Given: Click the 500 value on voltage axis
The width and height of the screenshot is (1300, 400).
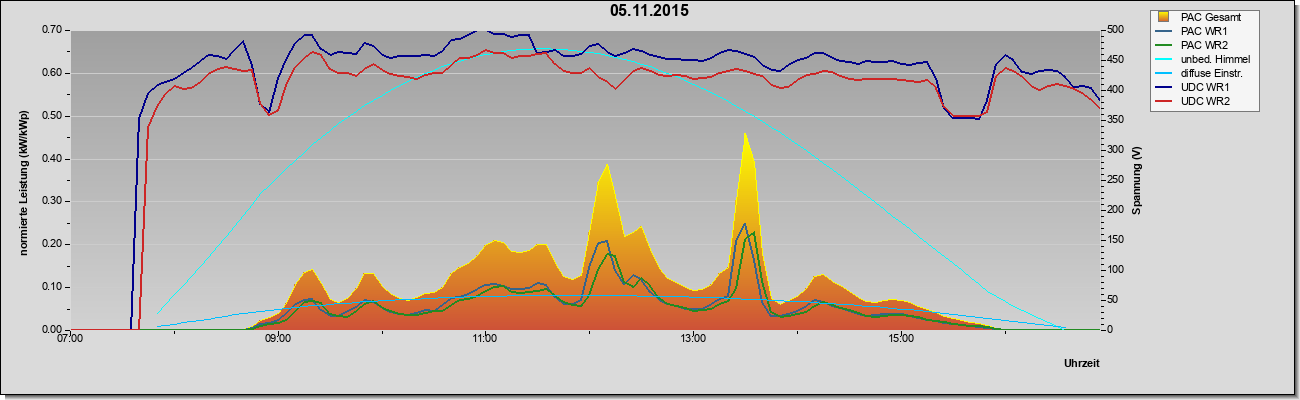Looking at the screenshot, I should click(x=1116, y=30).
